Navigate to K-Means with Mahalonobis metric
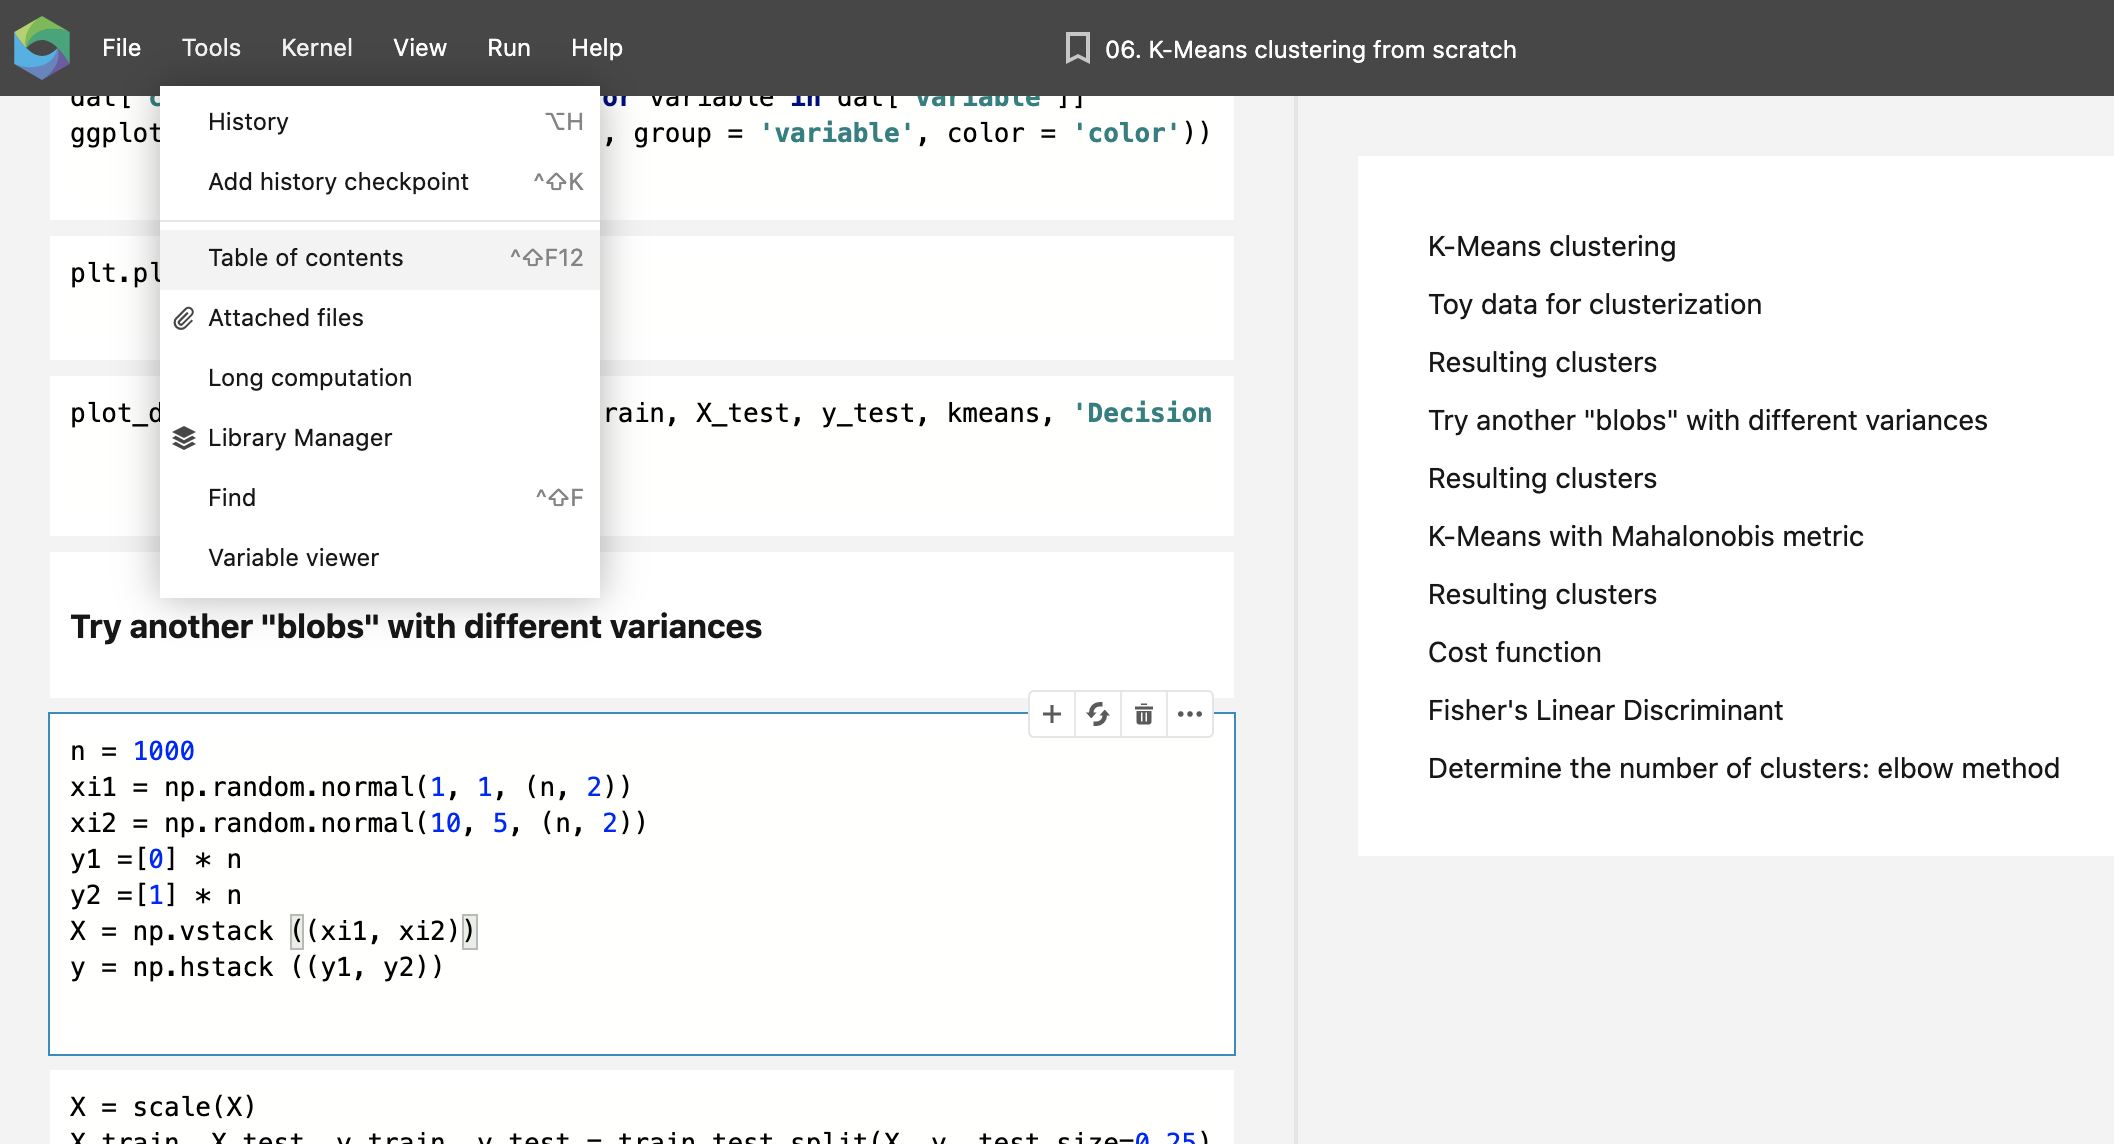The image size is (2114, 1144). [1644, 536]
